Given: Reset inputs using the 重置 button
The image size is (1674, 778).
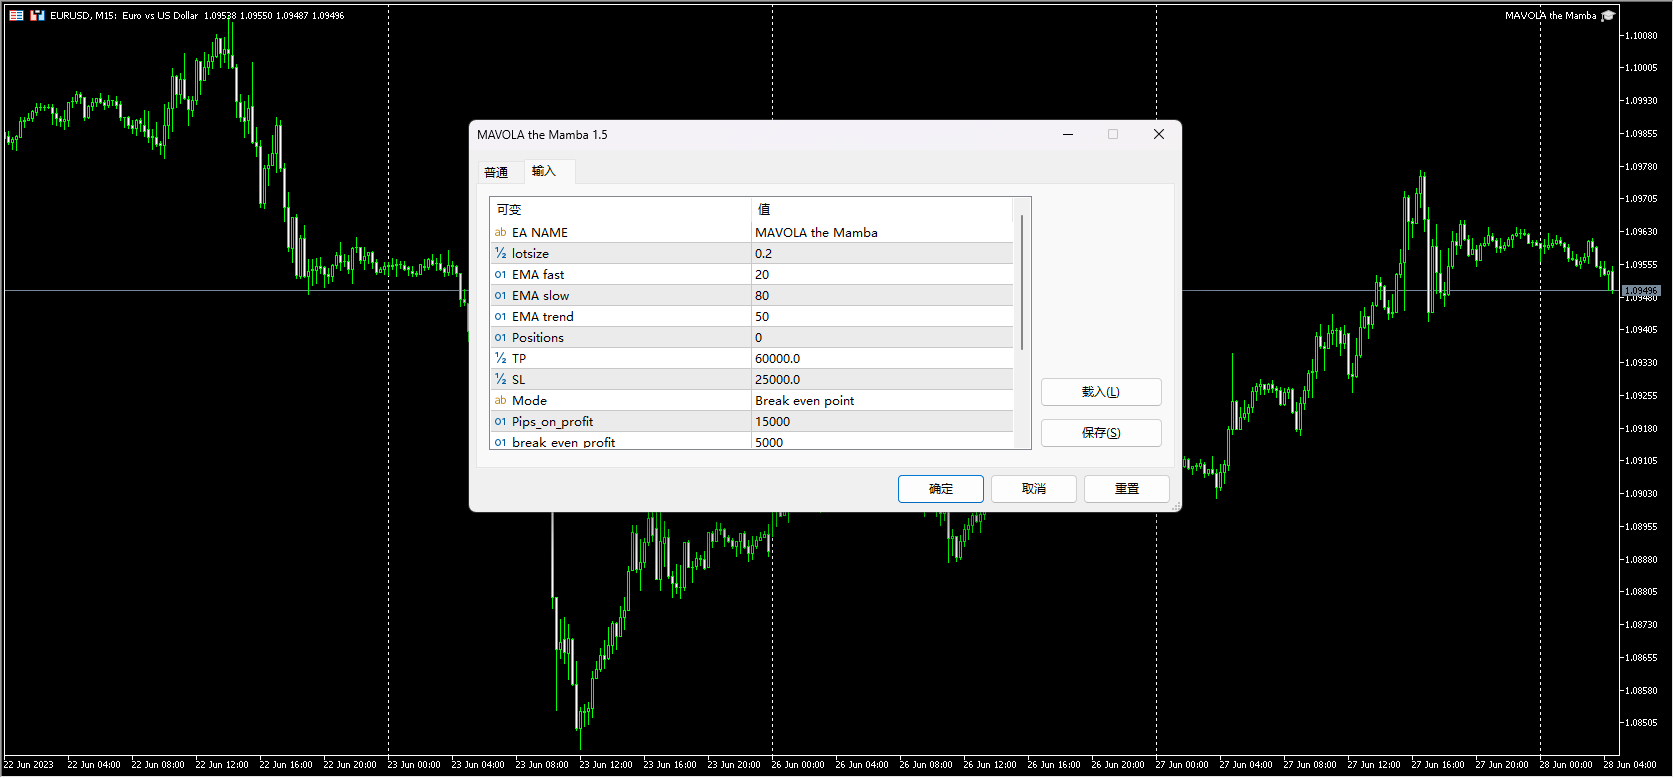Looking at the screenshot, I should click(x=1126, y=489).
